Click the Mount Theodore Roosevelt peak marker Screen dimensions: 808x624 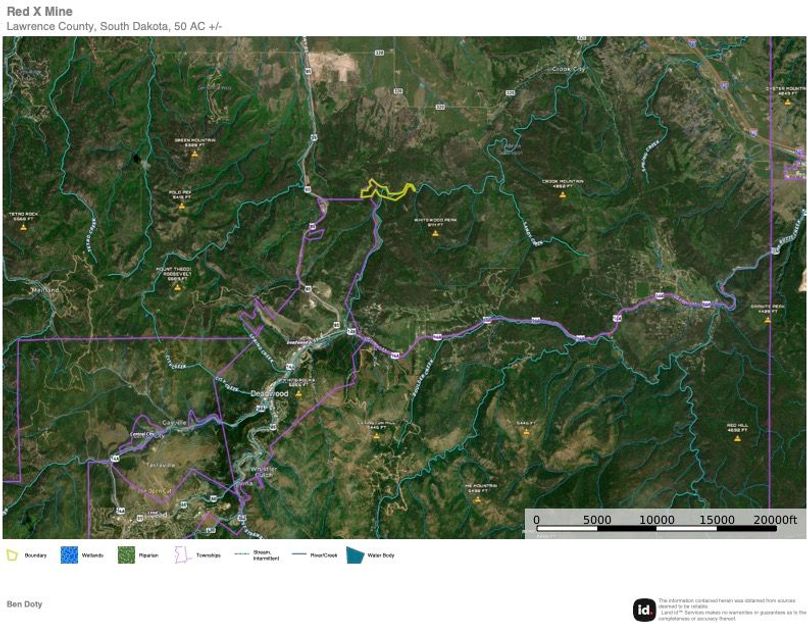click(177, 288)
